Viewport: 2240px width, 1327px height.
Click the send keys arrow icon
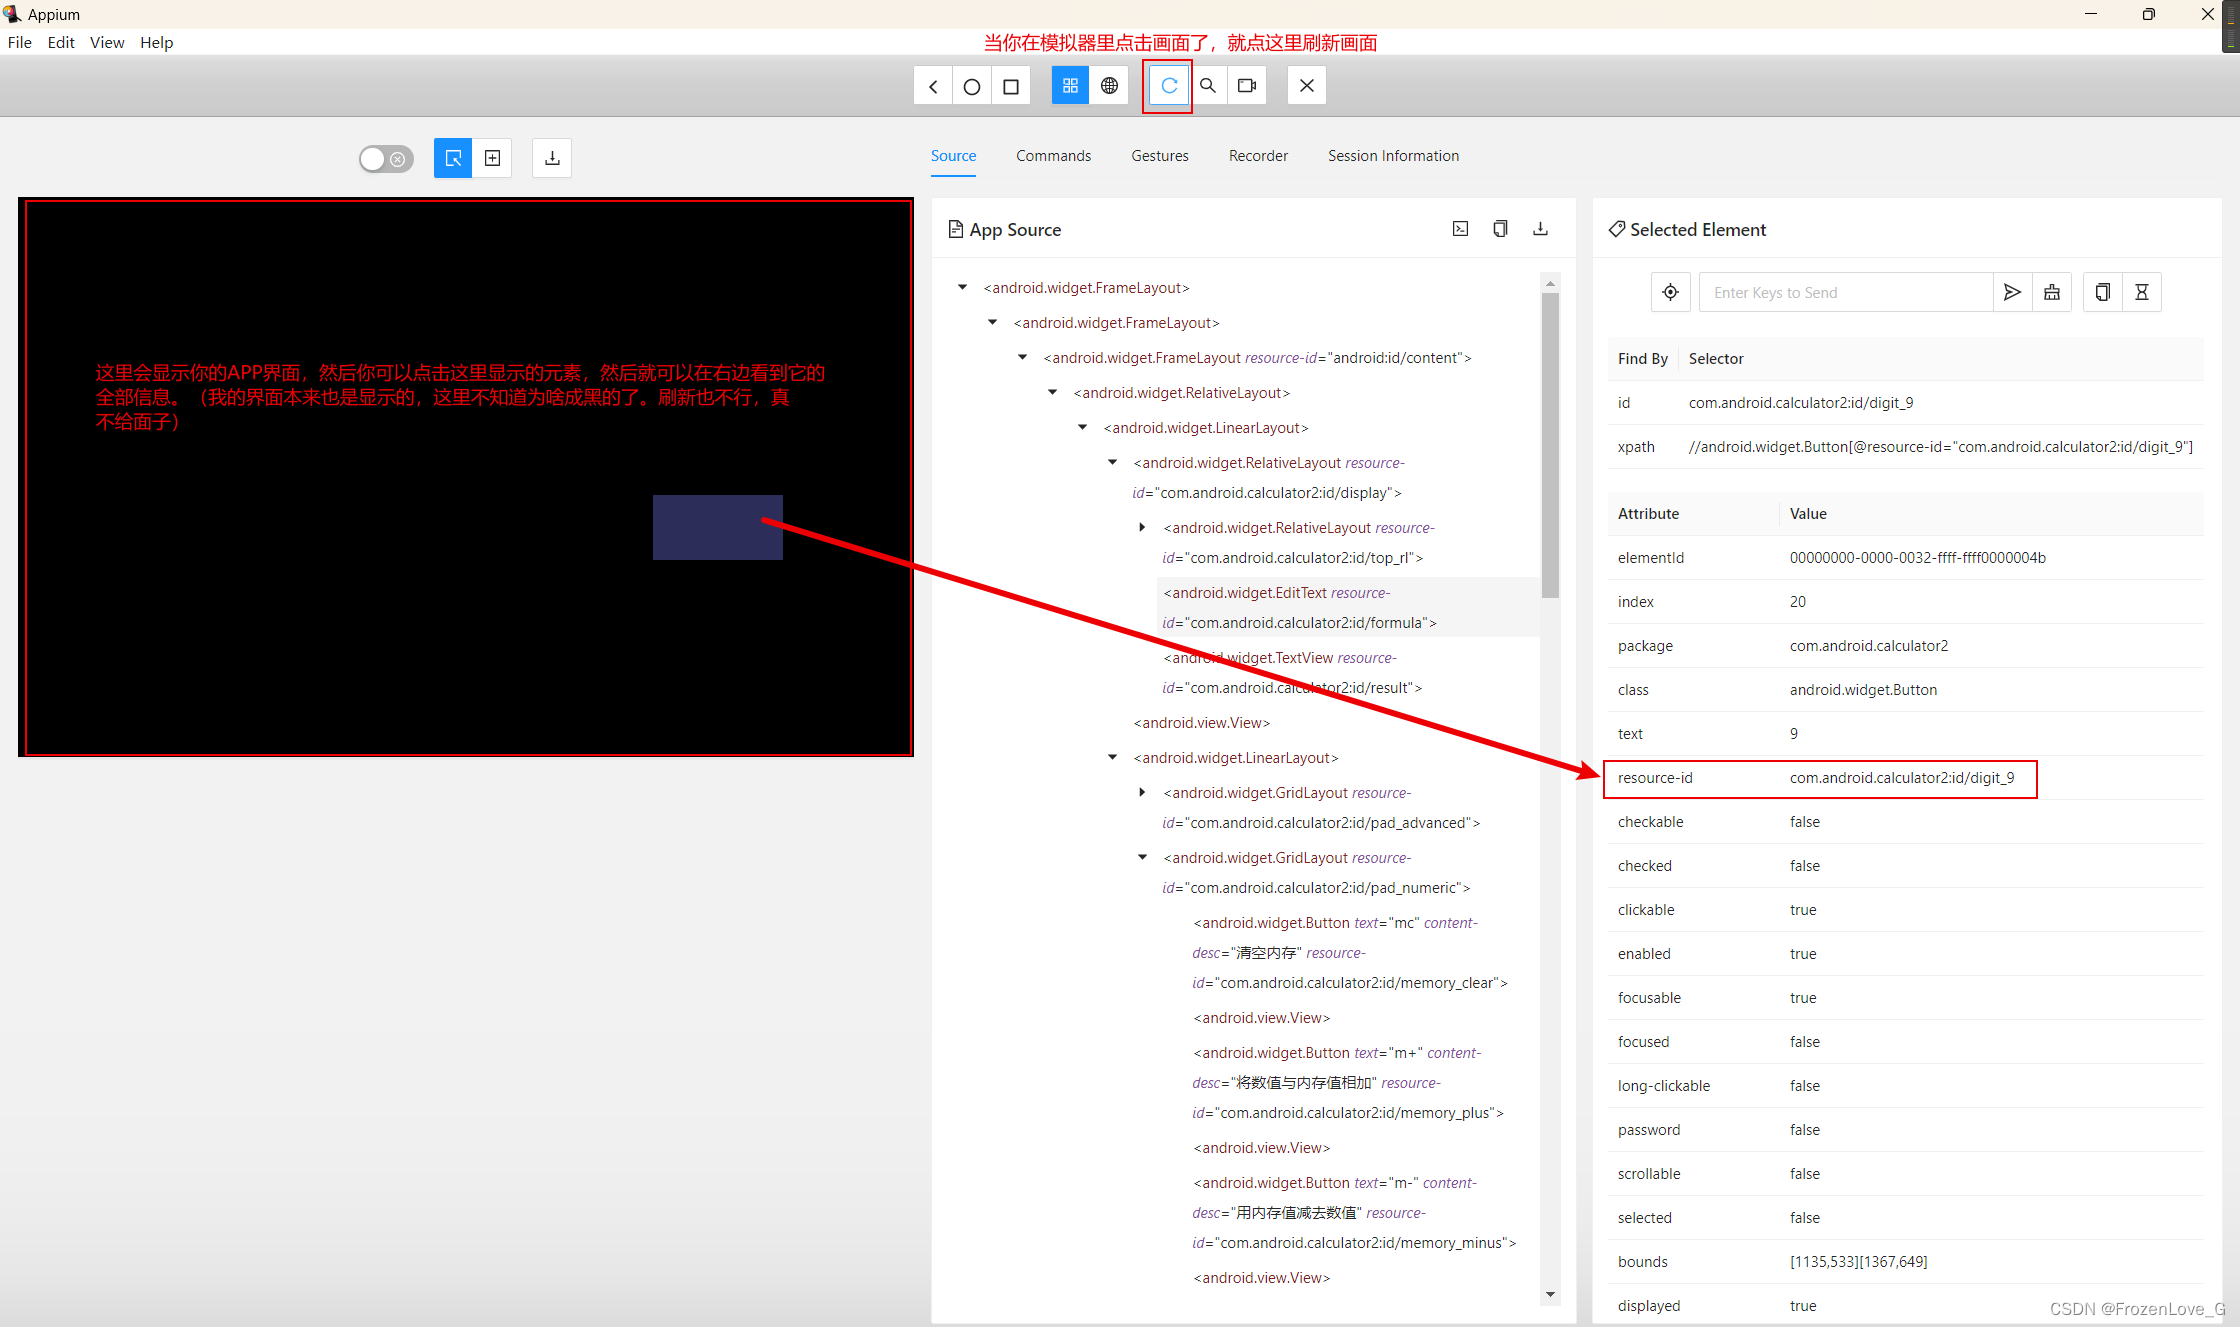point(2009,292)
